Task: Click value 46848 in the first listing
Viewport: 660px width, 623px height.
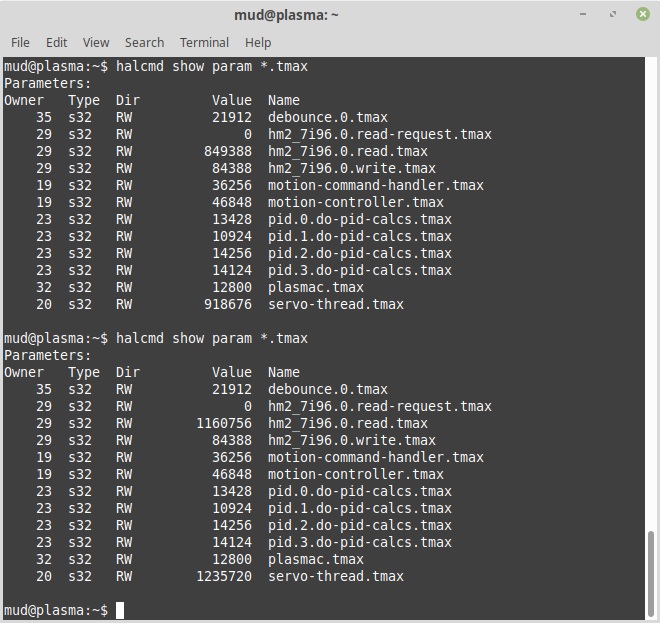Action: click(232, 202)
